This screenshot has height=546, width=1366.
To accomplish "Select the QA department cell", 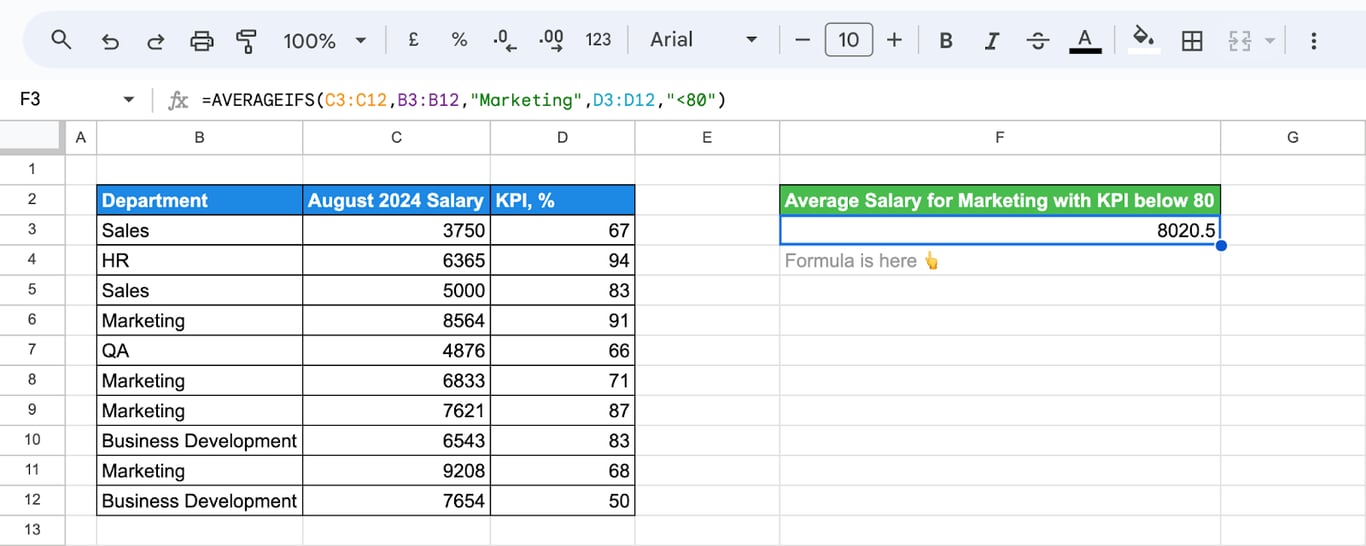I will [199, 350].
